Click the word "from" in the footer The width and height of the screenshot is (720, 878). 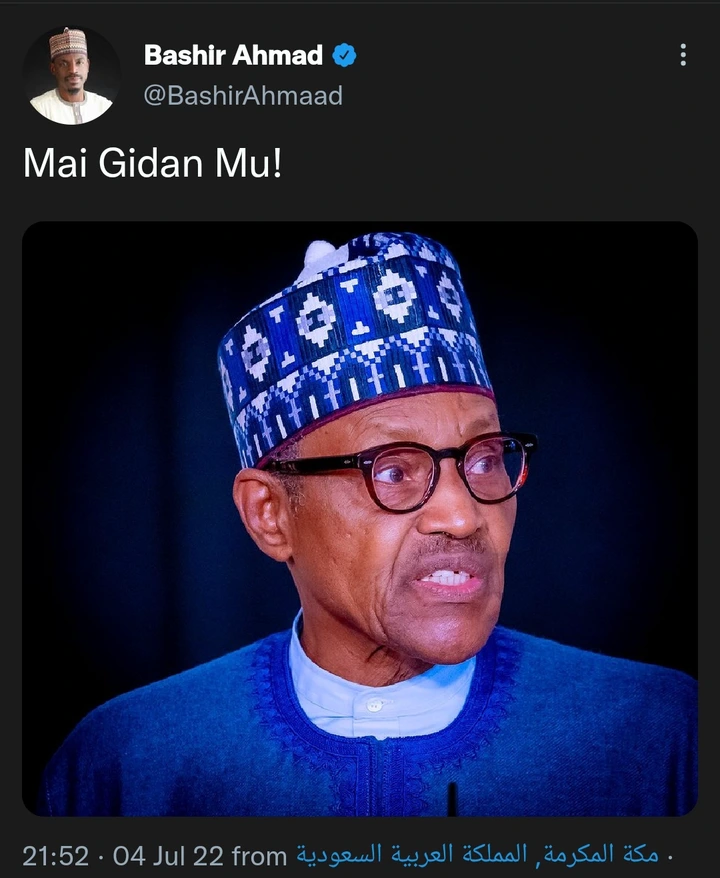point(259,856)
